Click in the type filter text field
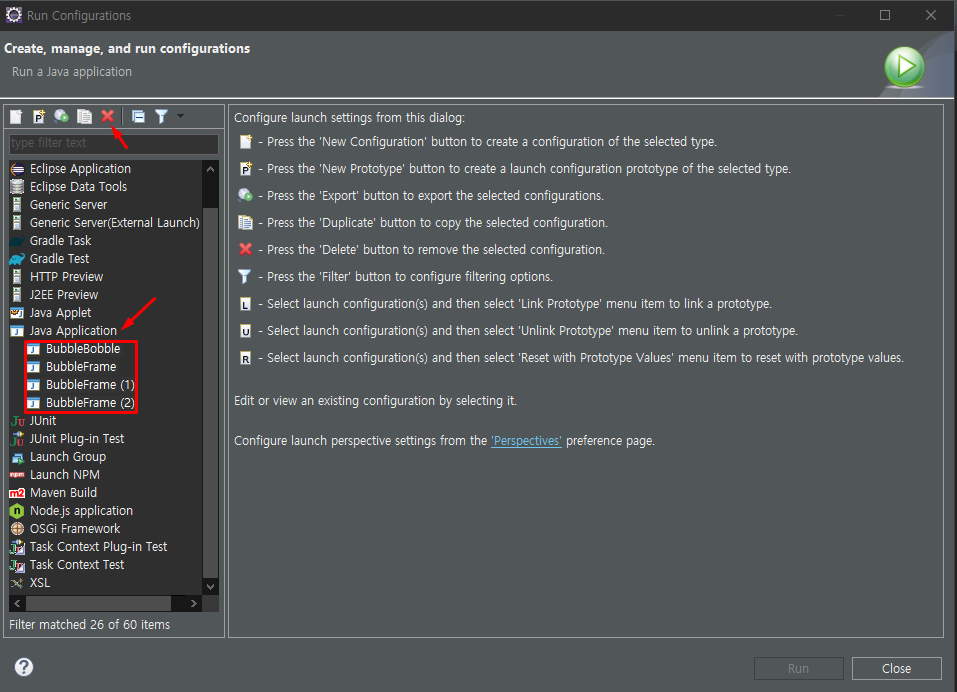The height and width of the screenshot is (692, 957). 114,143
